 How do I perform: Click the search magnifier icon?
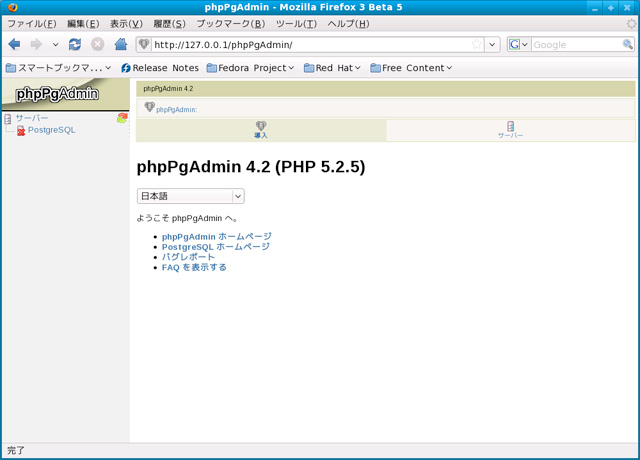click(627, 44)
